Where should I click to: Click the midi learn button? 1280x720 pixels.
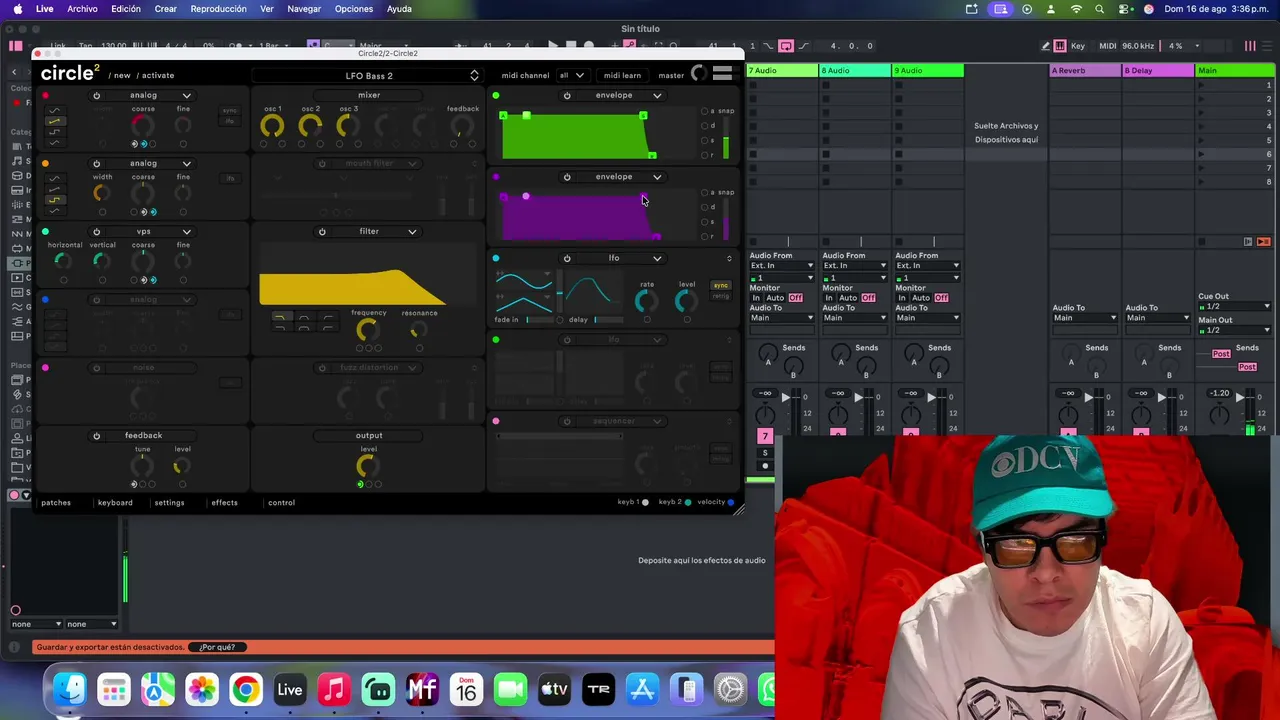pos(622,75)
